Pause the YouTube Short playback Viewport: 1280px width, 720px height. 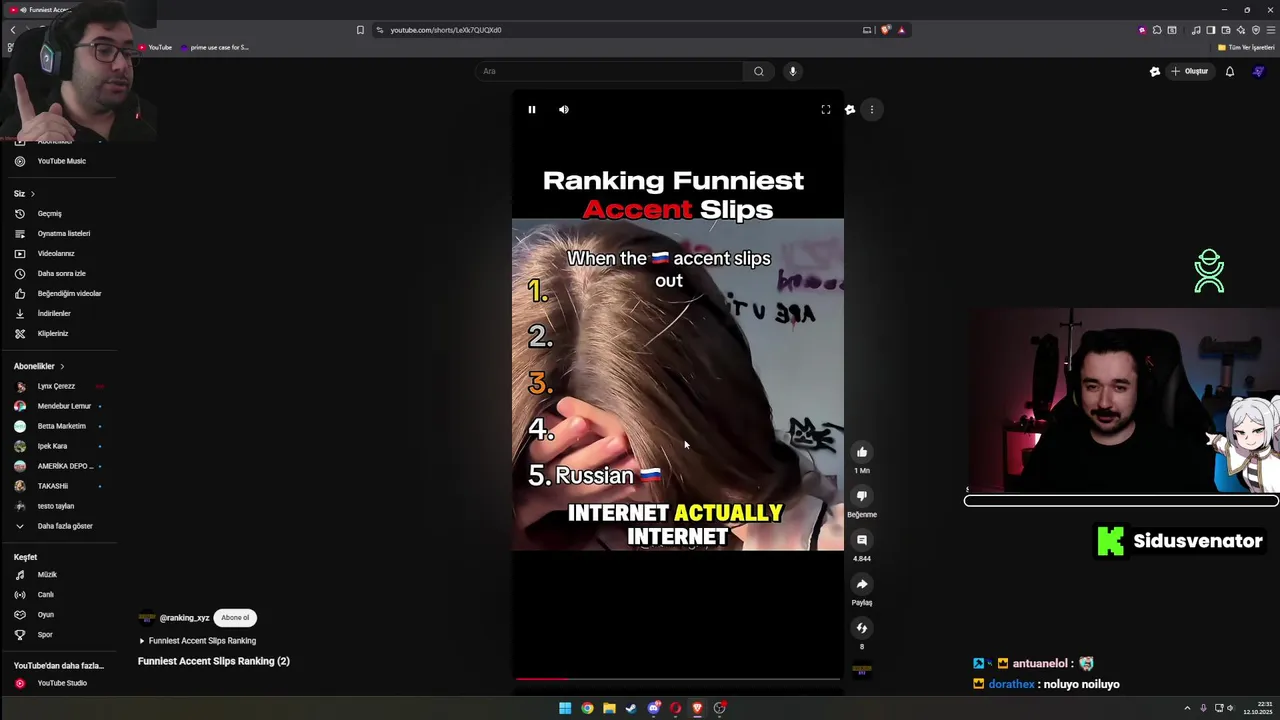(x=532, y=110)
